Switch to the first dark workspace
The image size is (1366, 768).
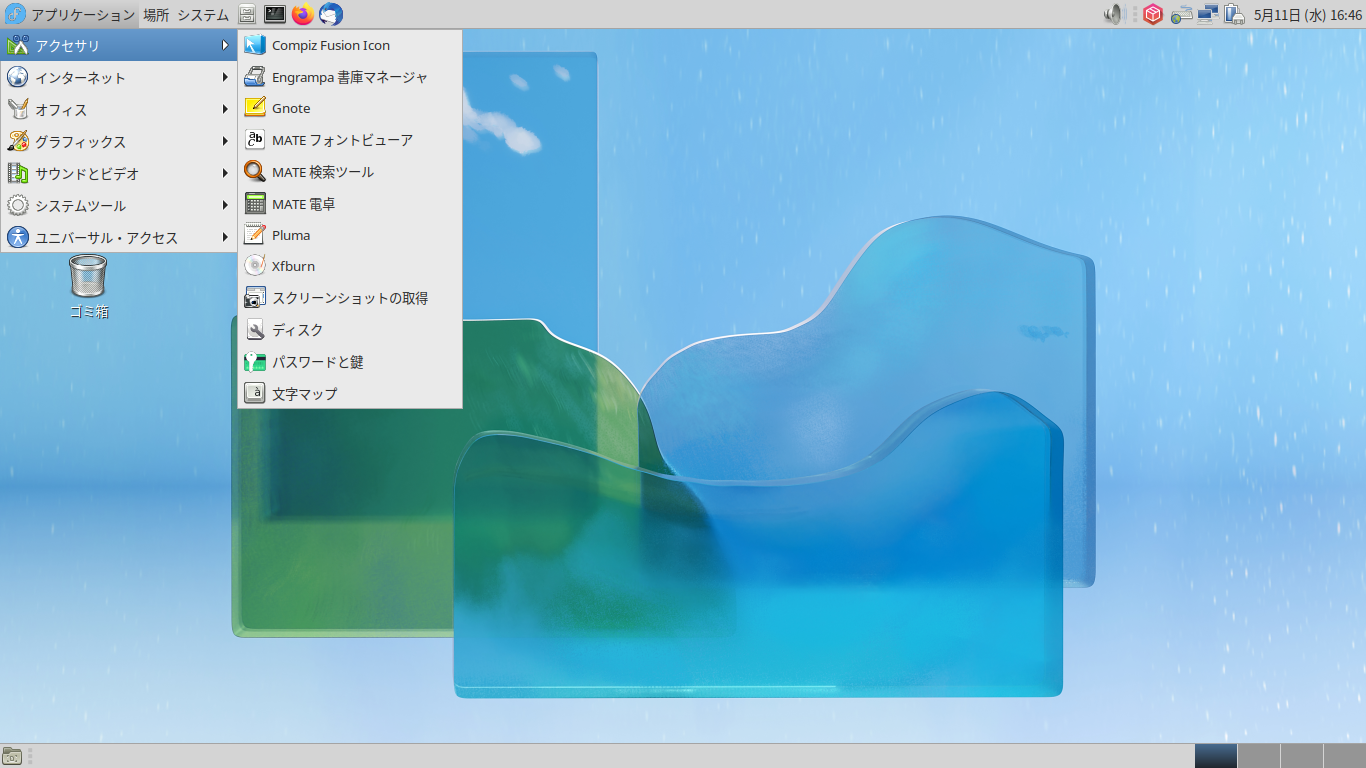tap(1215, 756)
